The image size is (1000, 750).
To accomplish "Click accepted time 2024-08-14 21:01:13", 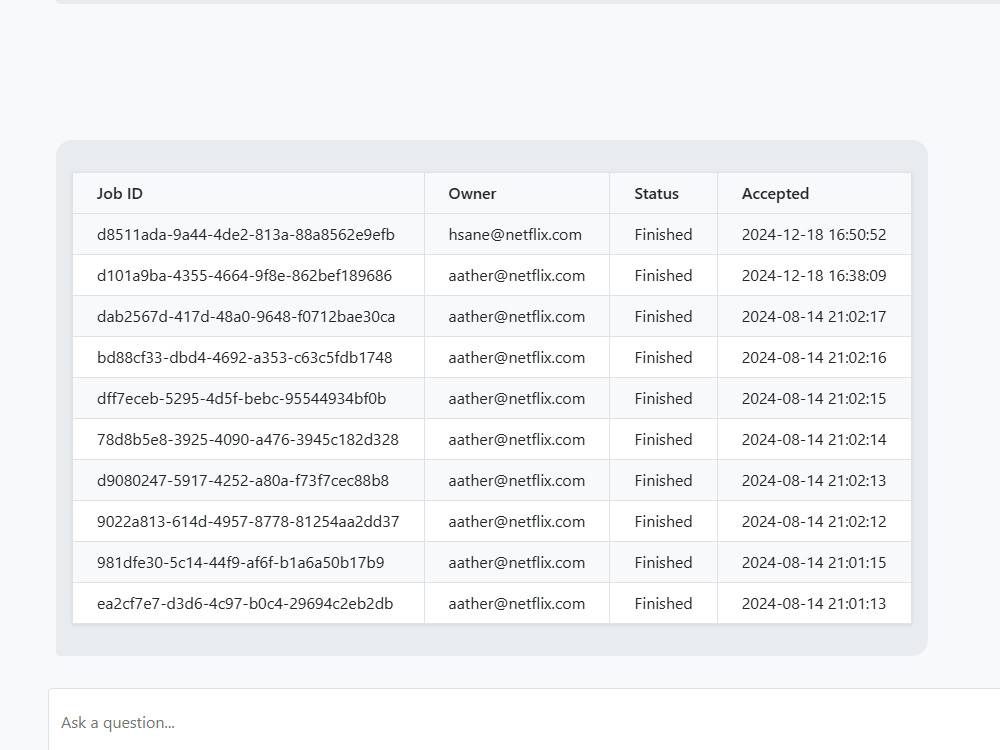I will pyautogui.click(x=814, y=603).
